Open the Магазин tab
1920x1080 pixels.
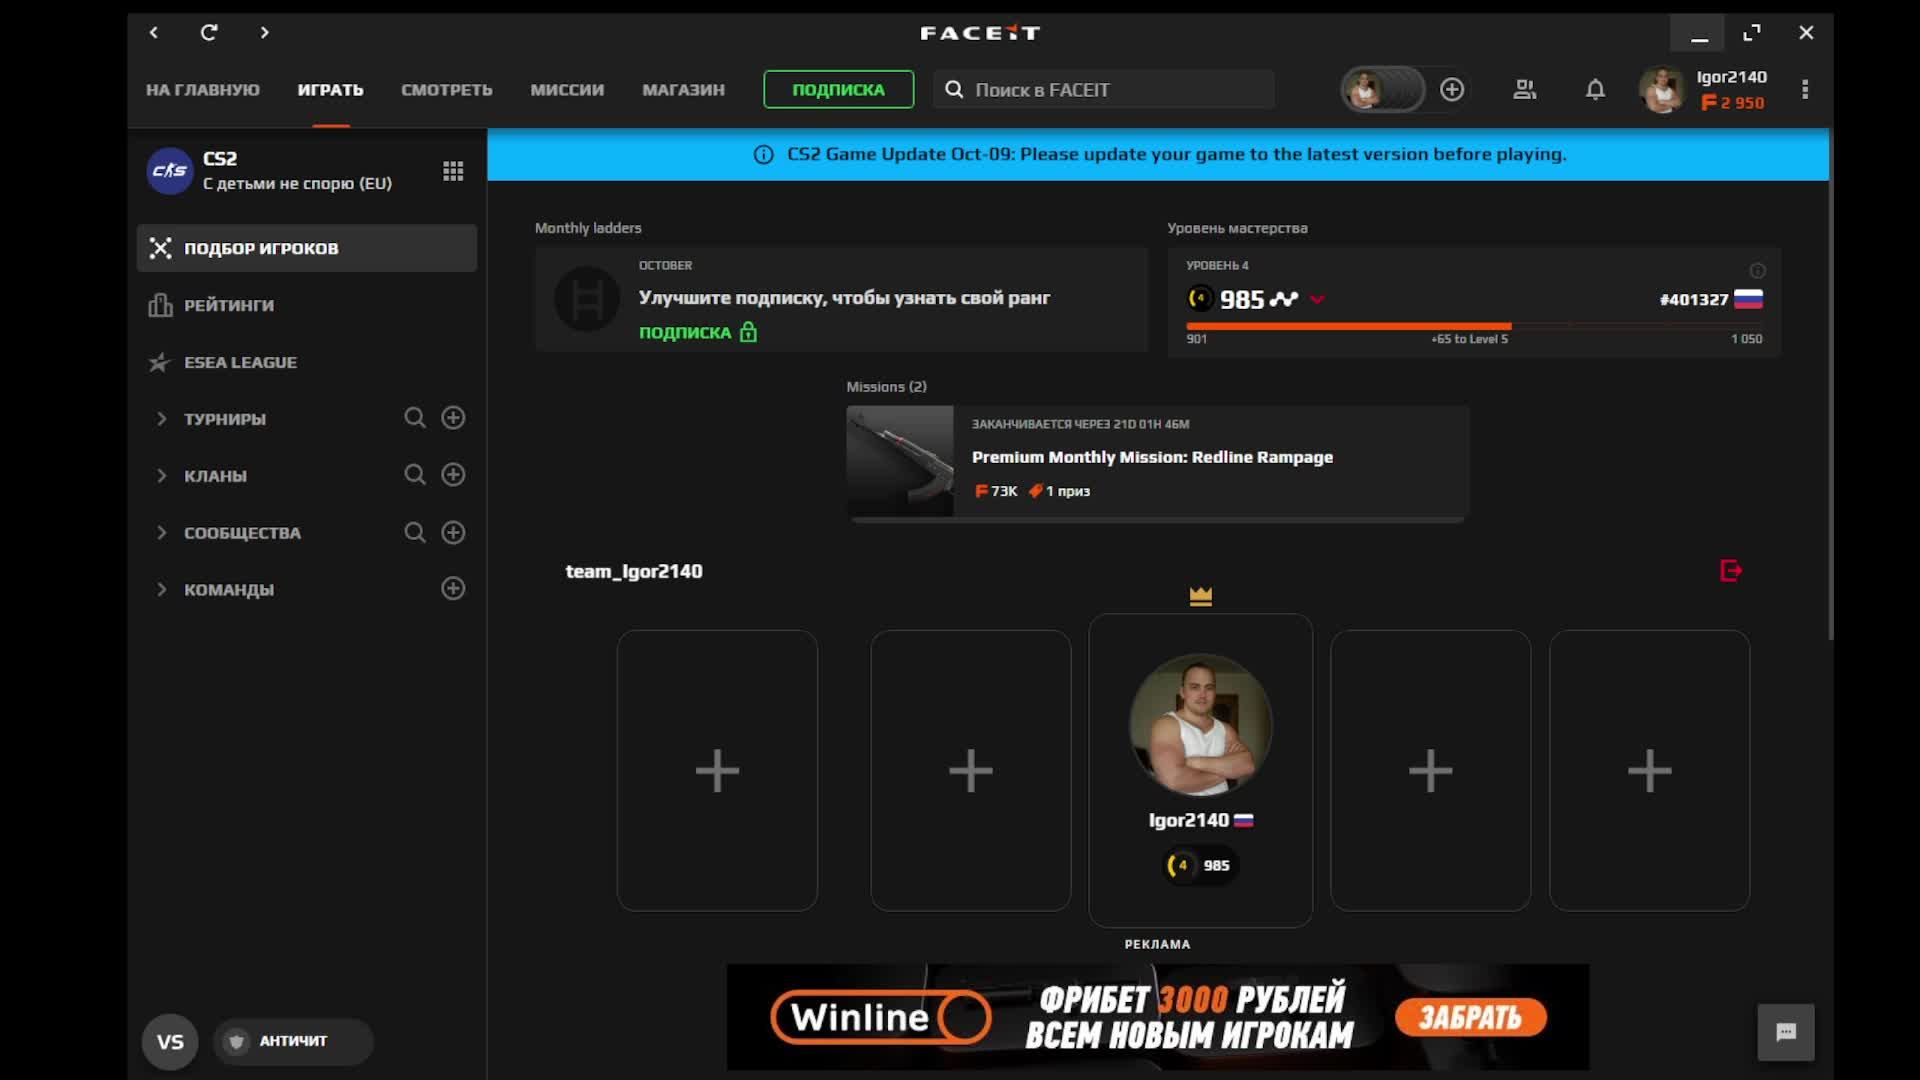tap(683, 90)
